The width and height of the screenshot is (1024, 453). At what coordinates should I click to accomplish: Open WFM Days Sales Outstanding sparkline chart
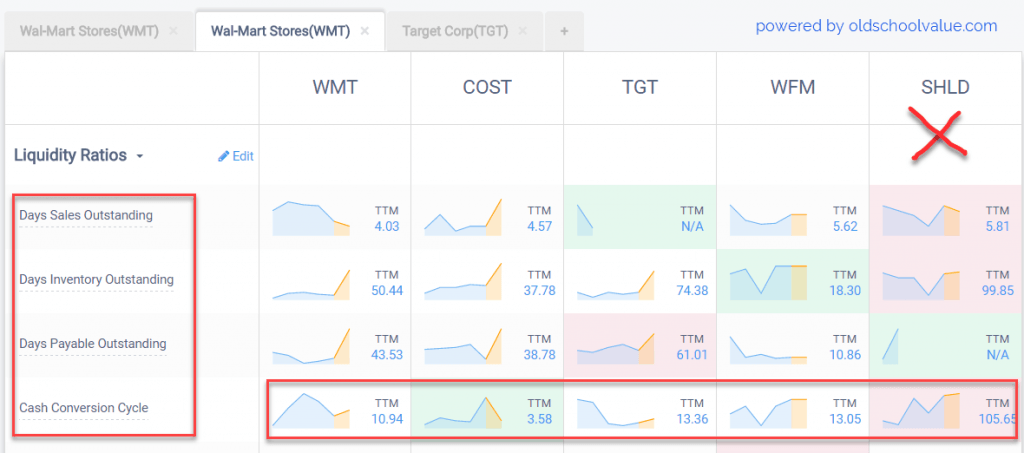tap(769, 220)
